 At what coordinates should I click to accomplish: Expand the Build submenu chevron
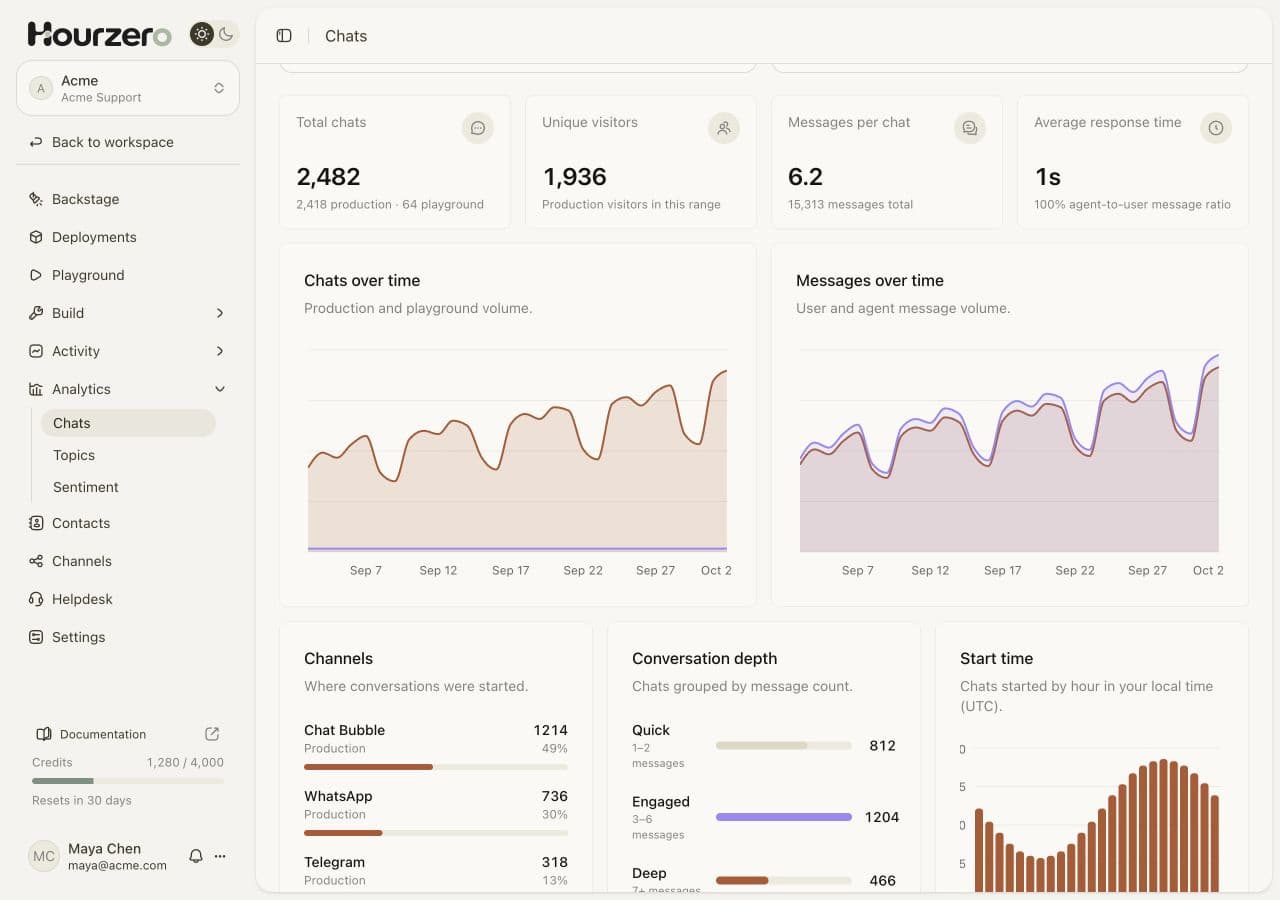[x=220, y=313]
